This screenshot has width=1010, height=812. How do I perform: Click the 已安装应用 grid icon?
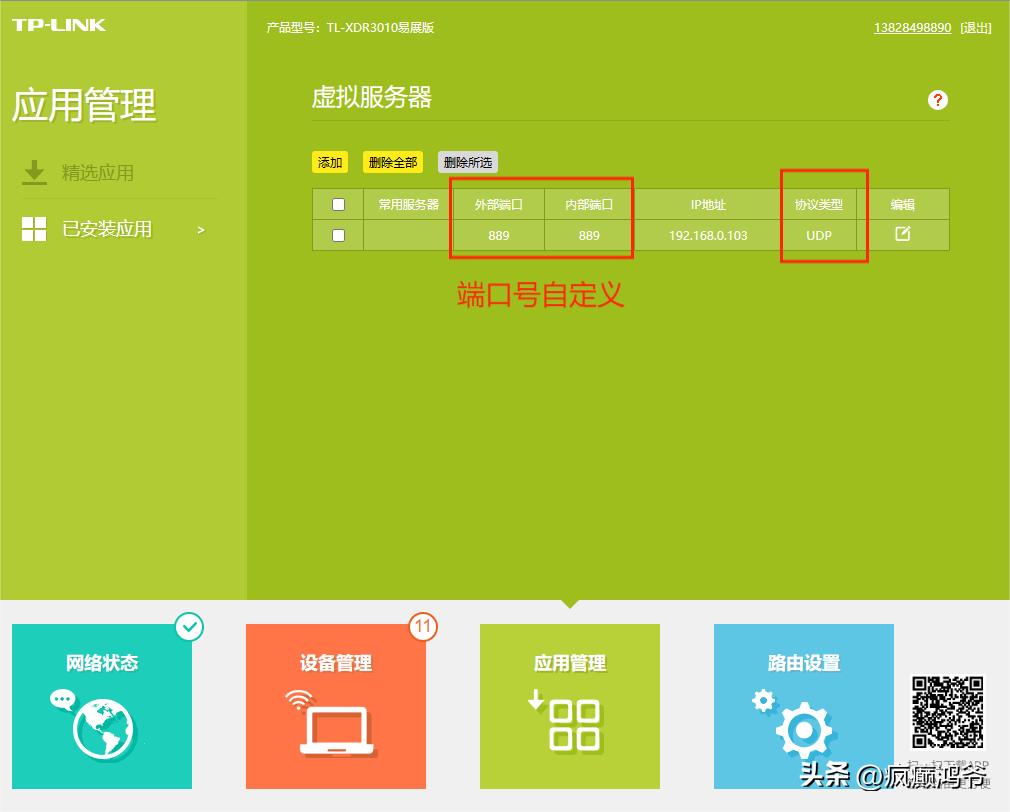point(33,228)
